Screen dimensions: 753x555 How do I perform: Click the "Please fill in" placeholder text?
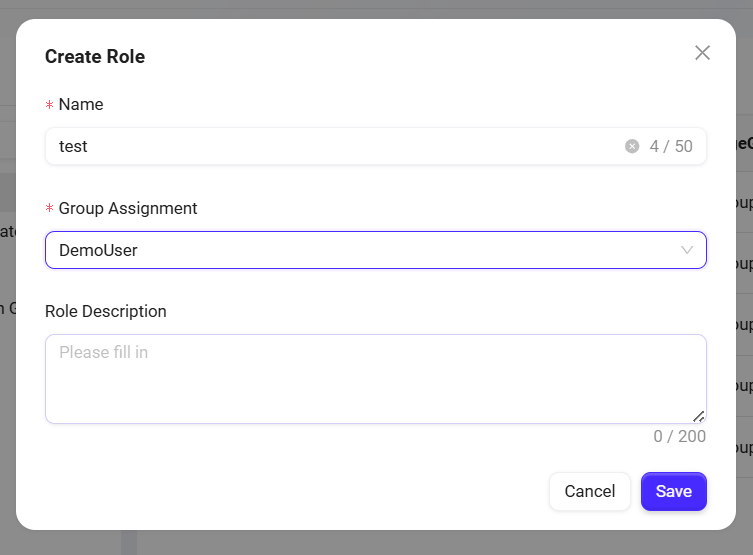pyautogui.click(x=103, y=352)
